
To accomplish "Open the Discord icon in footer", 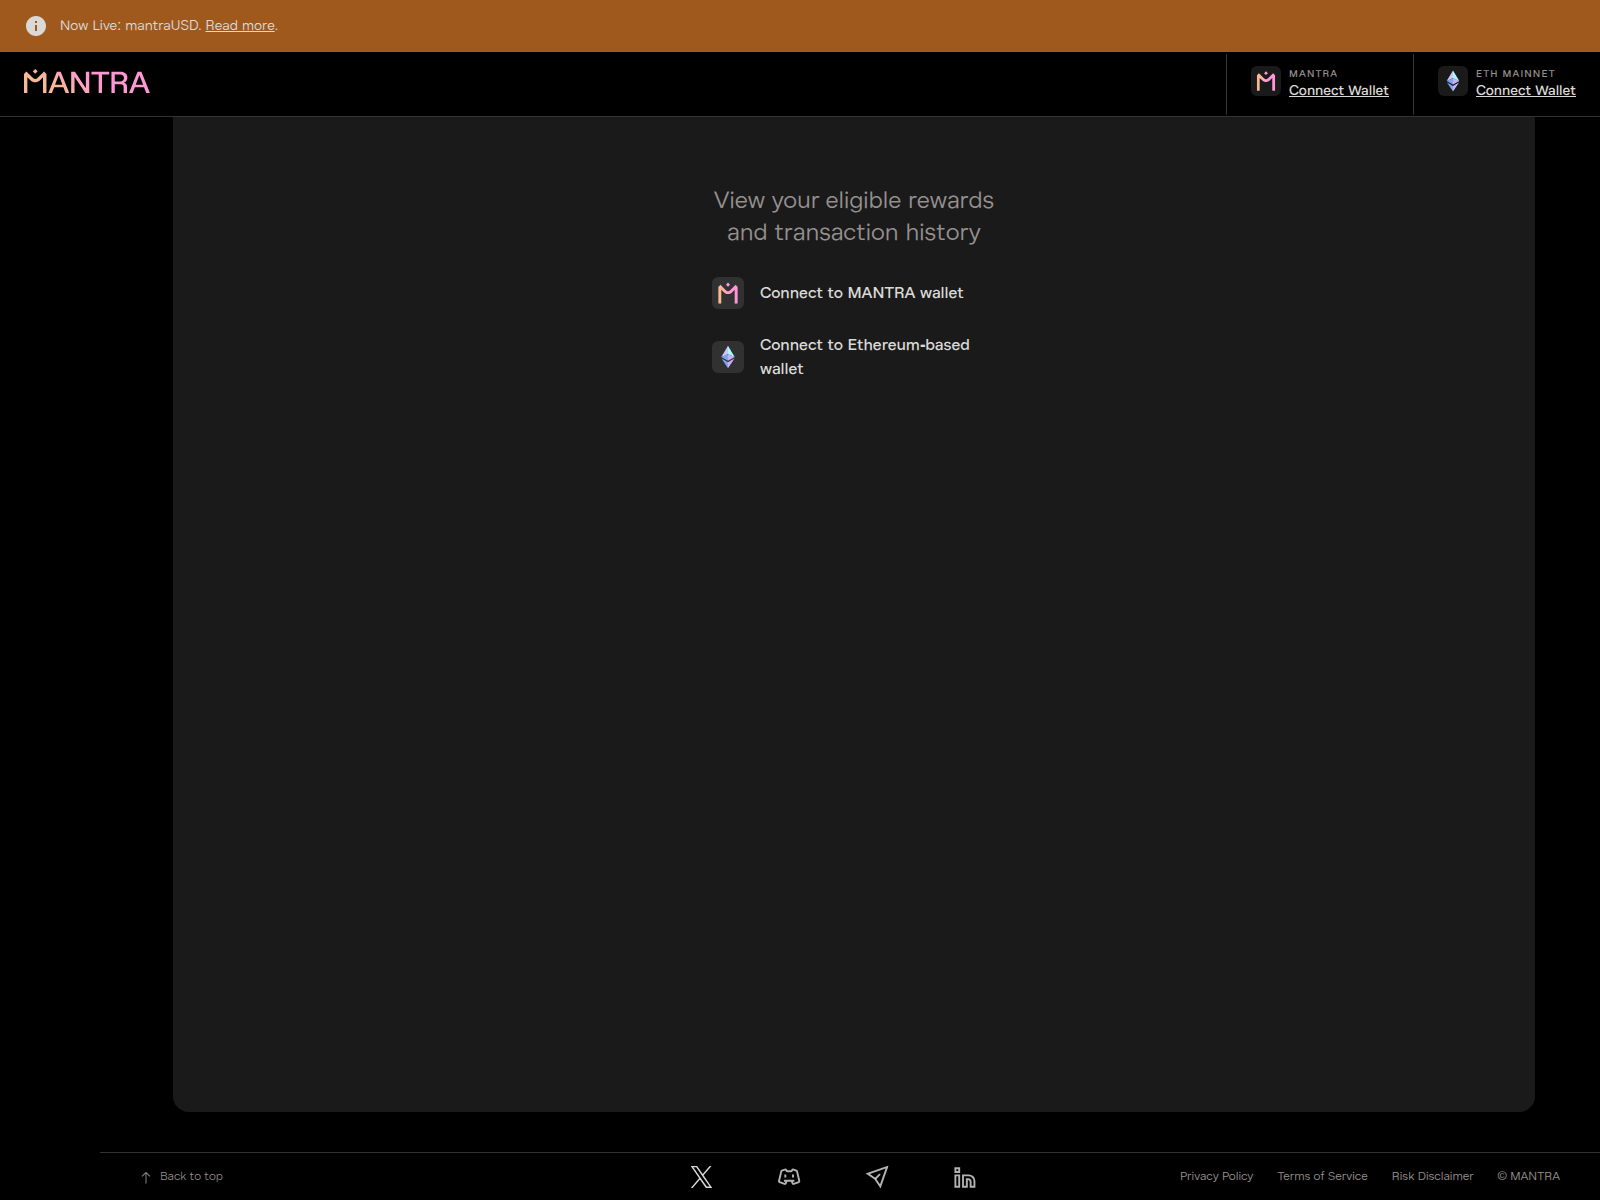I will click(790, 1177).
